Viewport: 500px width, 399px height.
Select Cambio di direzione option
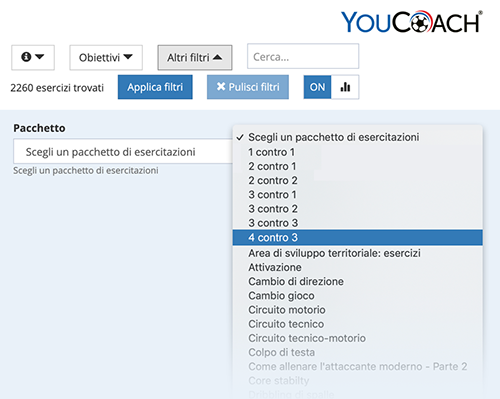[x=357, y=281]
